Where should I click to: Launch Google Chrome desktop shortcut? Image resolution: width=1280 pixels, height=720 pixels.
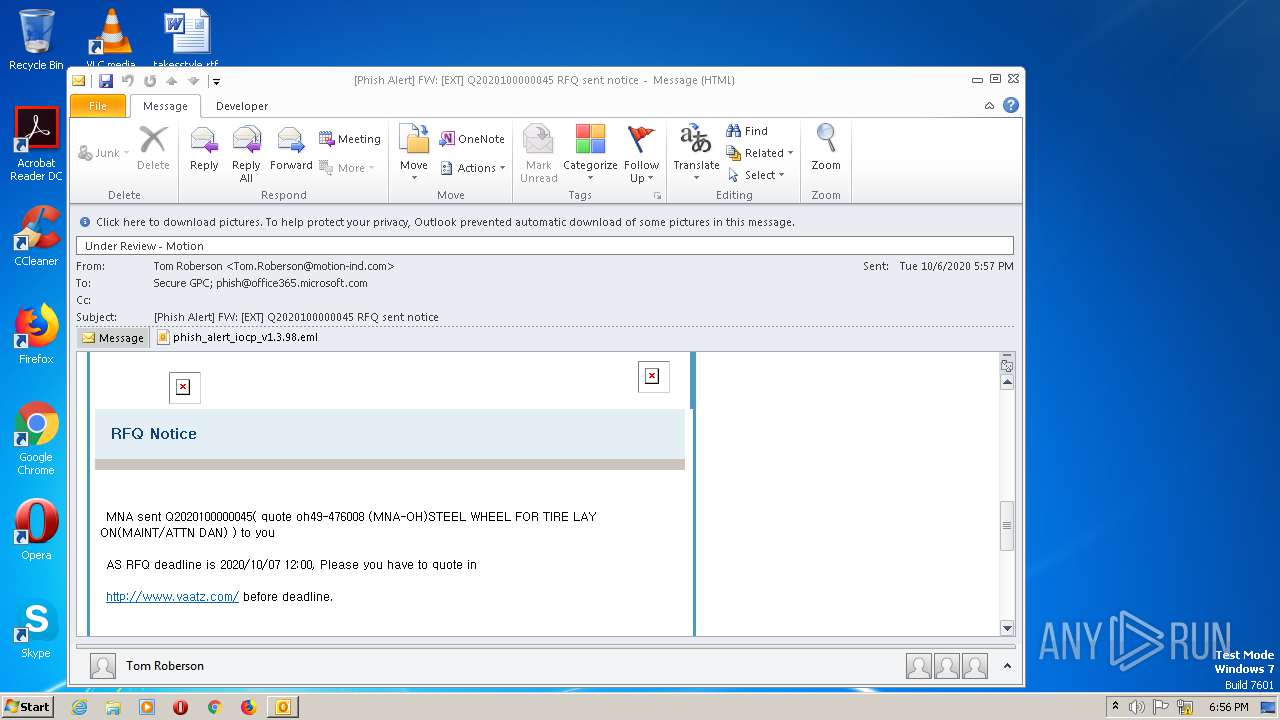pyautogui.click(x=36, y=438)
